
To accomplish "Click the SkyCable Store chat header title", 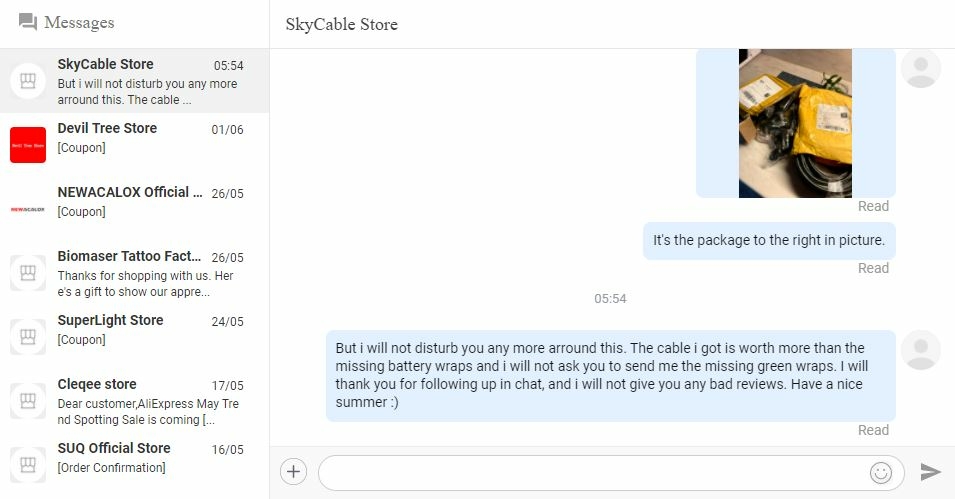I will pyautogui.click(x=342, y=24).
